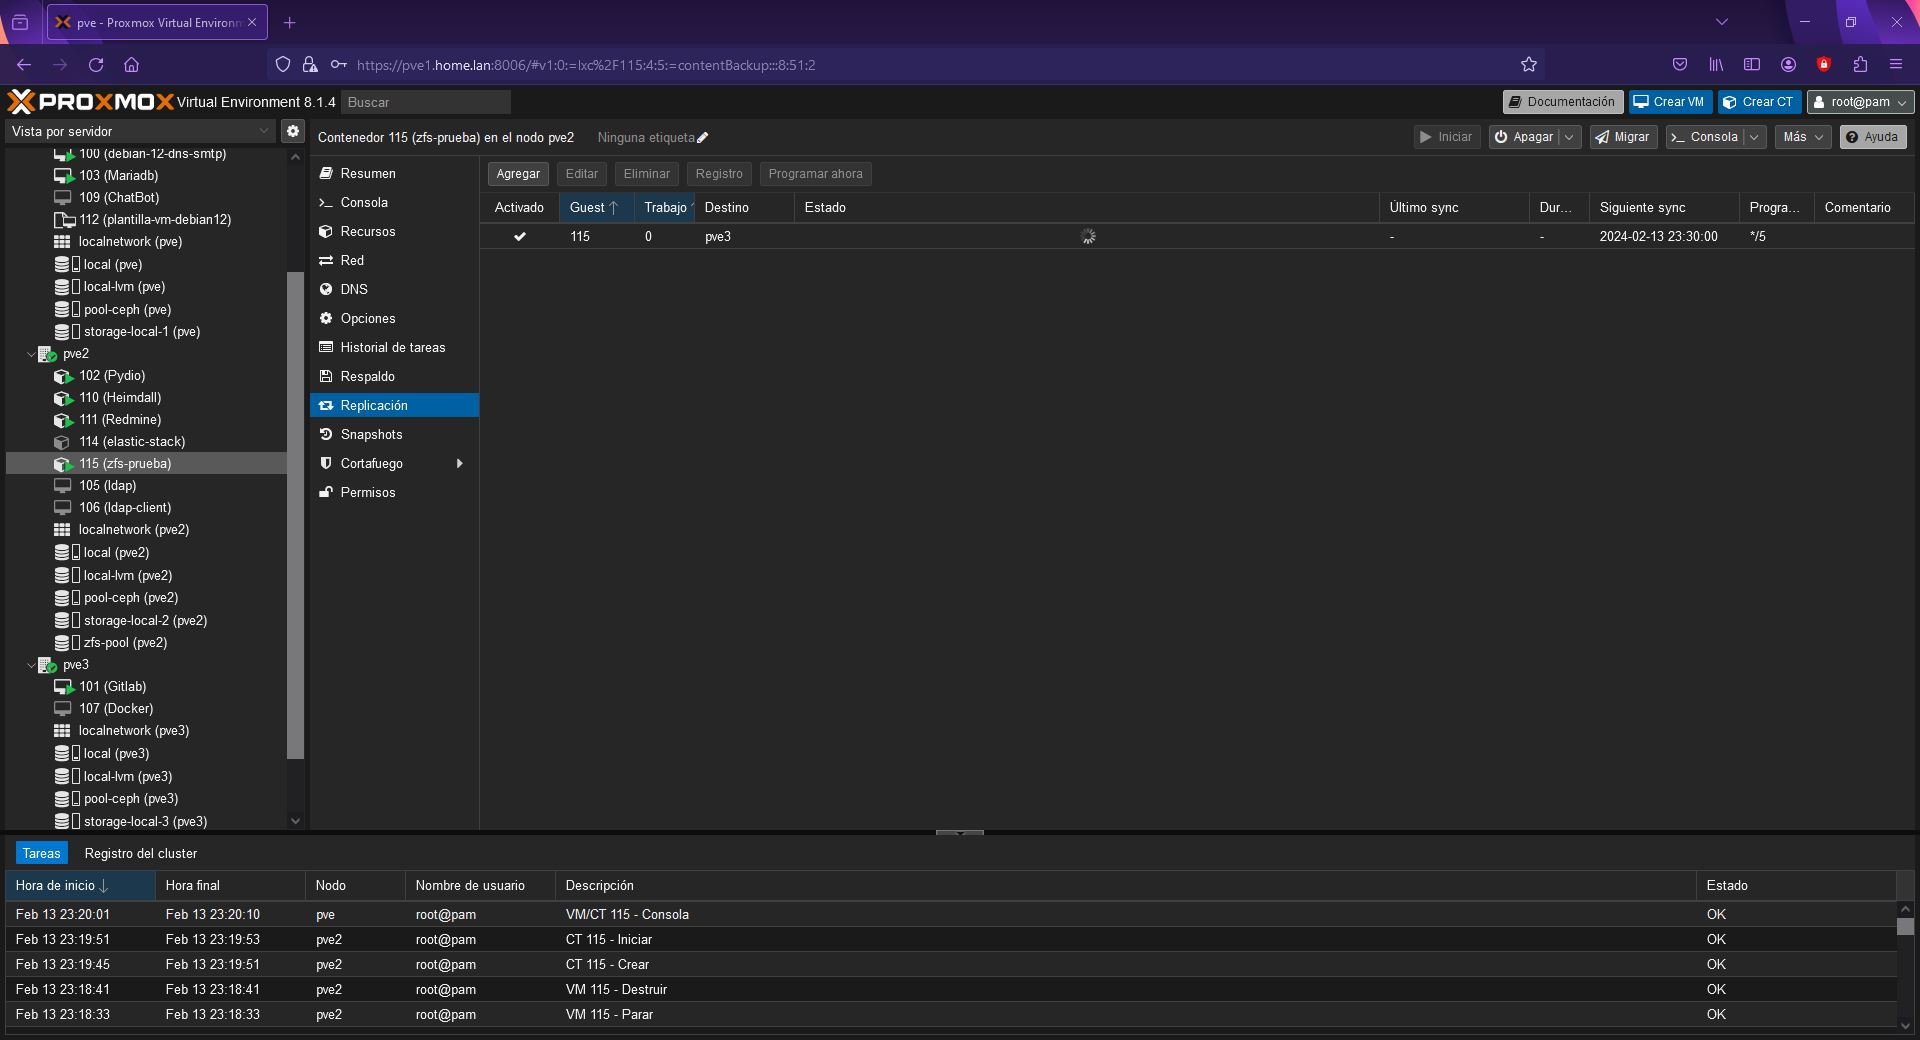Toggle the Firefox sidebar icon

[x=1752, y=65]
